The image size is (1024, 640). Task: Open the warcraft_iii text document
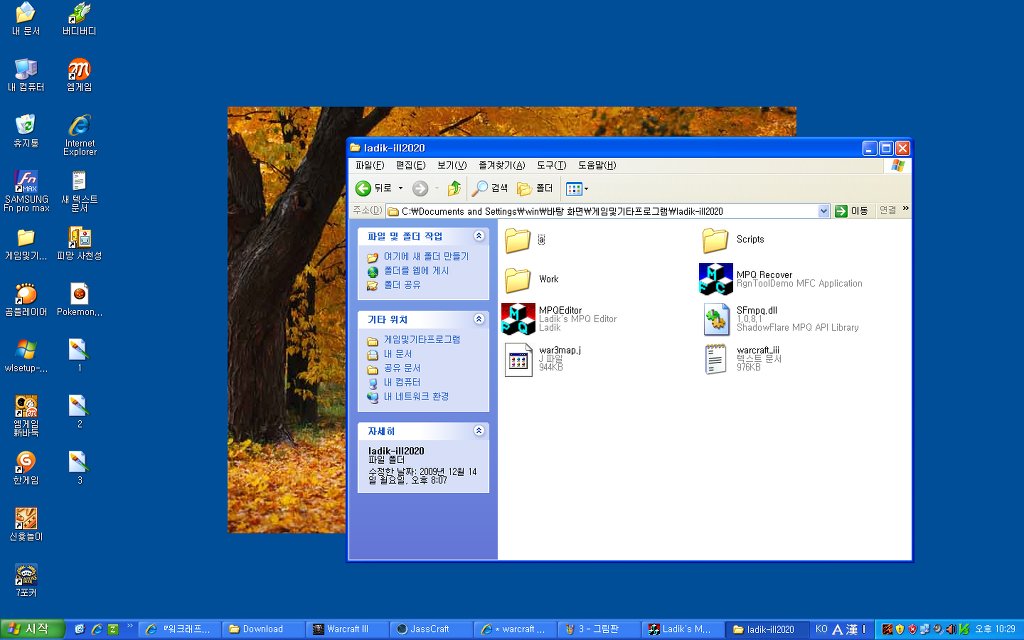point(715,358)
